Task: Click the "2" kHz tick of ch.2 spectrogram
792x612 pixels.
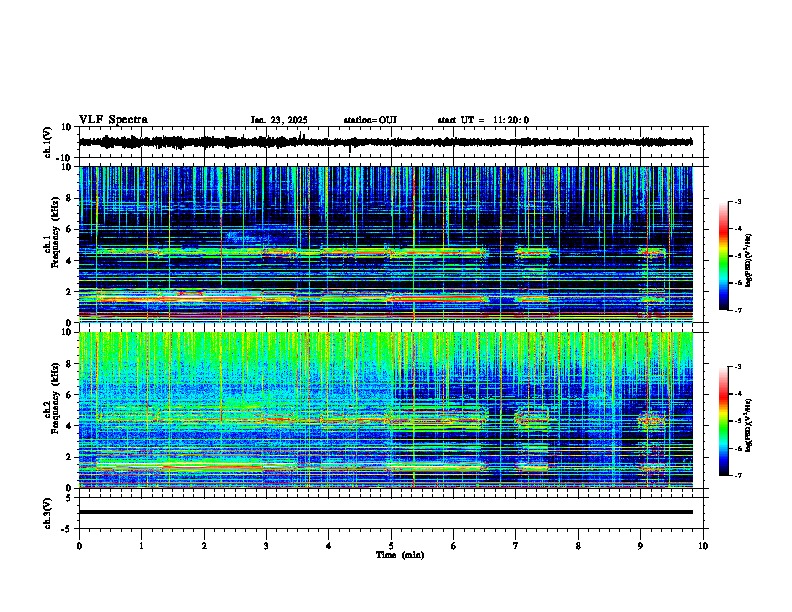Action: pos(70,457)
